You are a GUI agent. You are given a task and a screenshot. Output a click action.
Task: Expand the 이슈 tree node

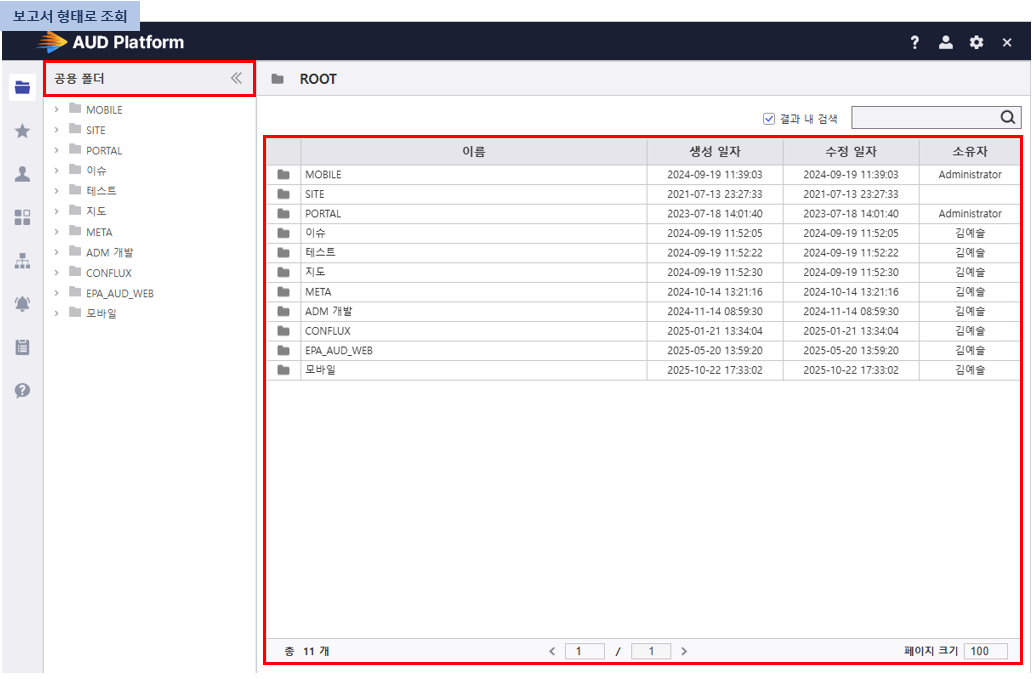click(x=57, y=171)
